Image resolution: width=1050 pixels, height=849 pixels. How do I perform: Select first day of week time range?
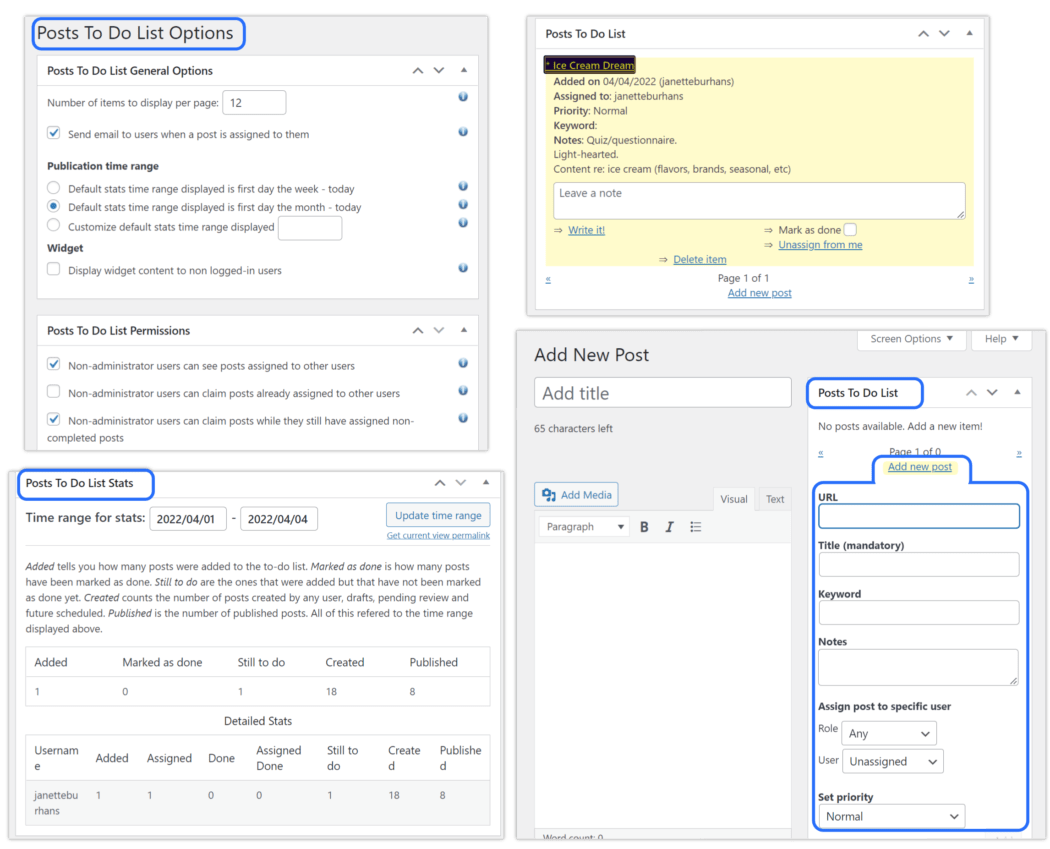pos(54,187)
